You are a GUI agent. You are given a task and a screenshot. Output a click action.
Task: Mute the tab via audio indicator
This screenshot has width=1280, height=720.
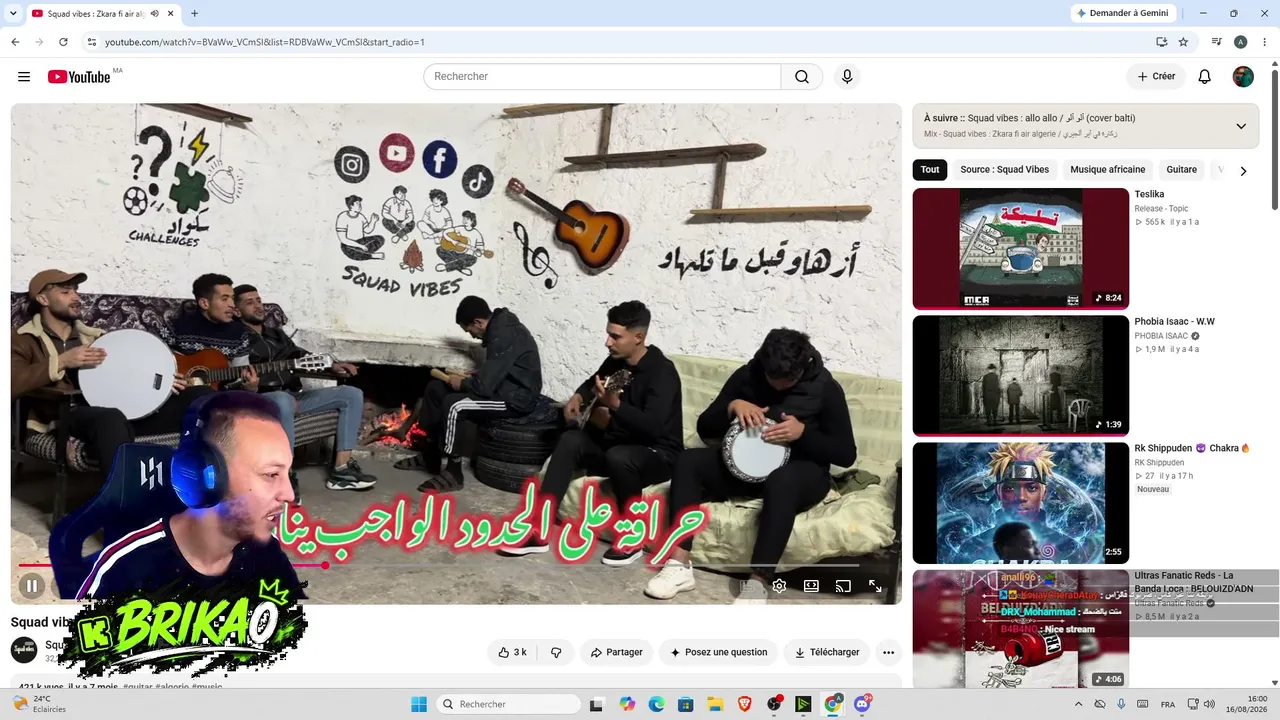click(154, 13)
